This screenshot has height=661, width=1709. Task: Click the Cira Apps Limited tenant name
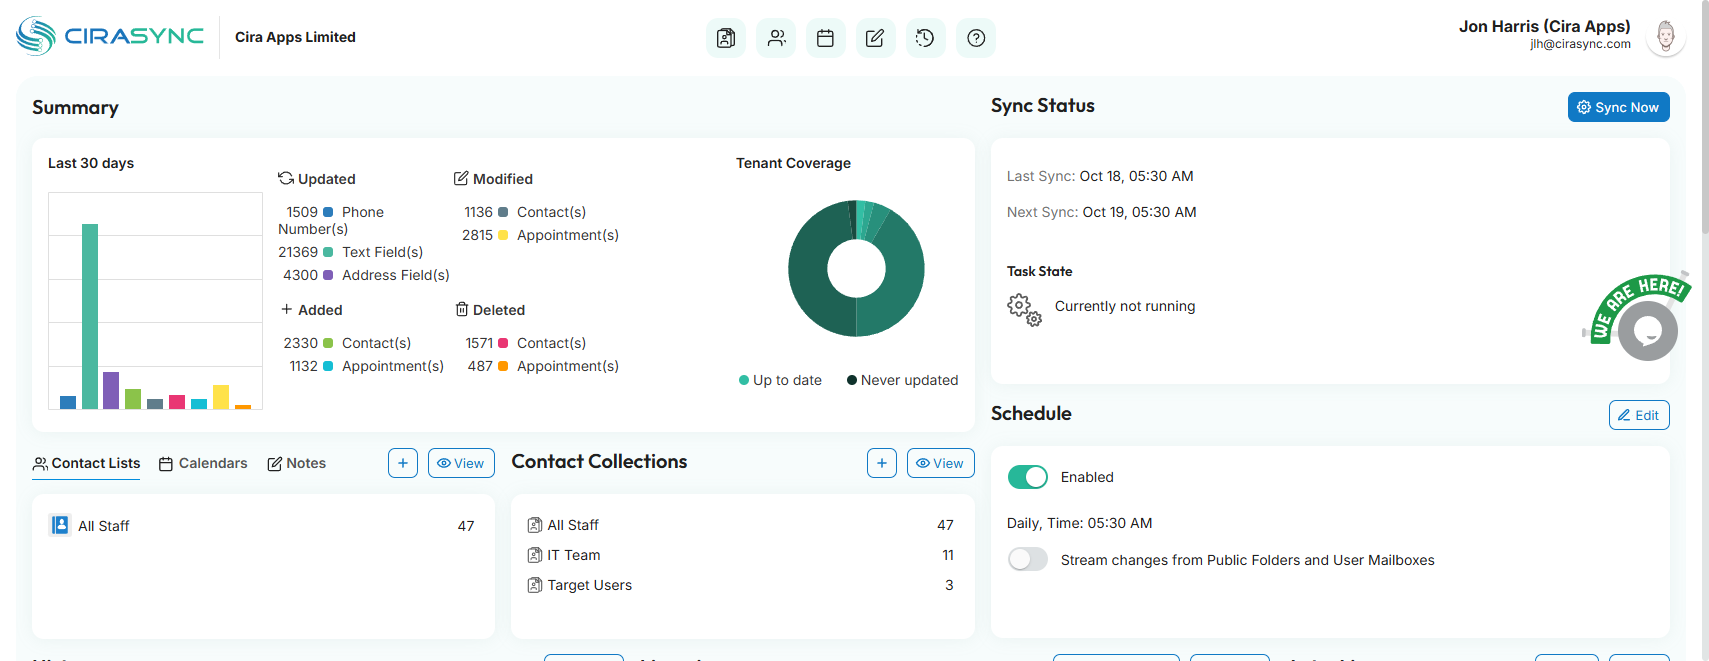point(295,37)
